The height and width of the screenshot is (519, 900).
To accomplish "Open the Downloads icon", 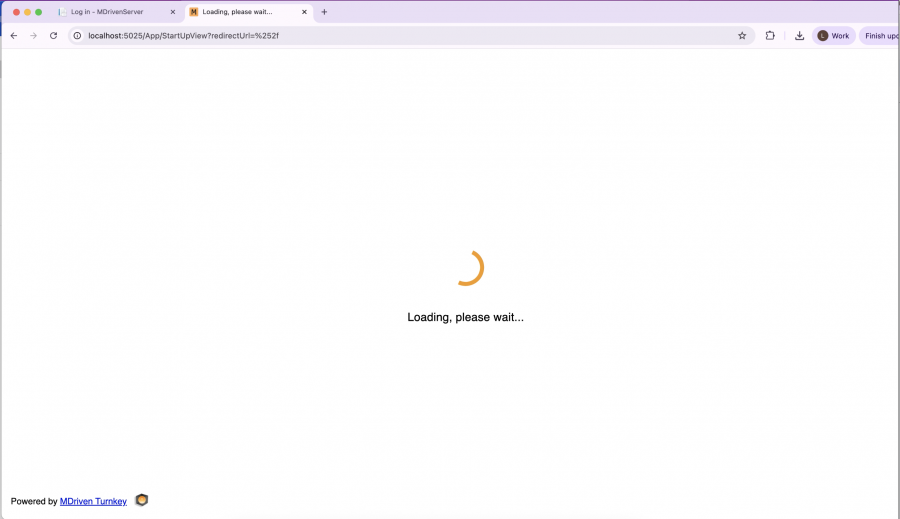I will (x=799, y=36).
